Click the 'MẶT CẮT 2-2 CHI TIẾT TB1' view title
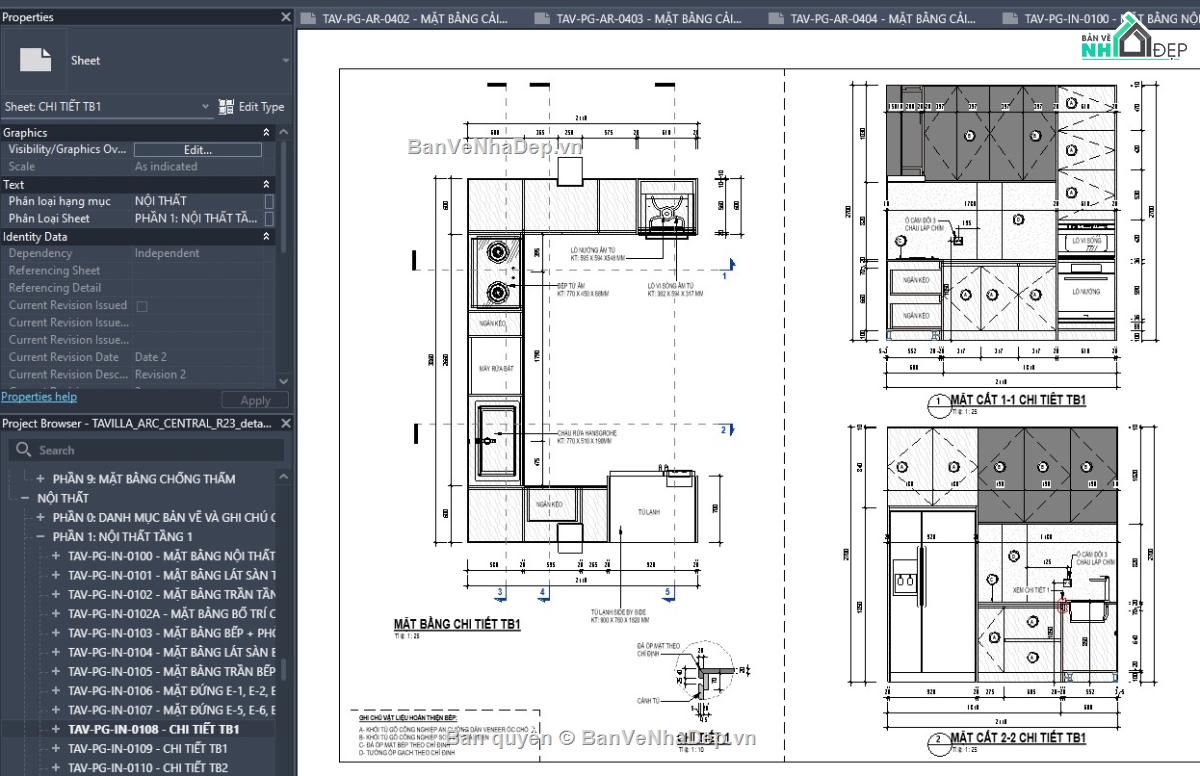This screenshot has height=776, width=1200. click(x=1018, y=738)
